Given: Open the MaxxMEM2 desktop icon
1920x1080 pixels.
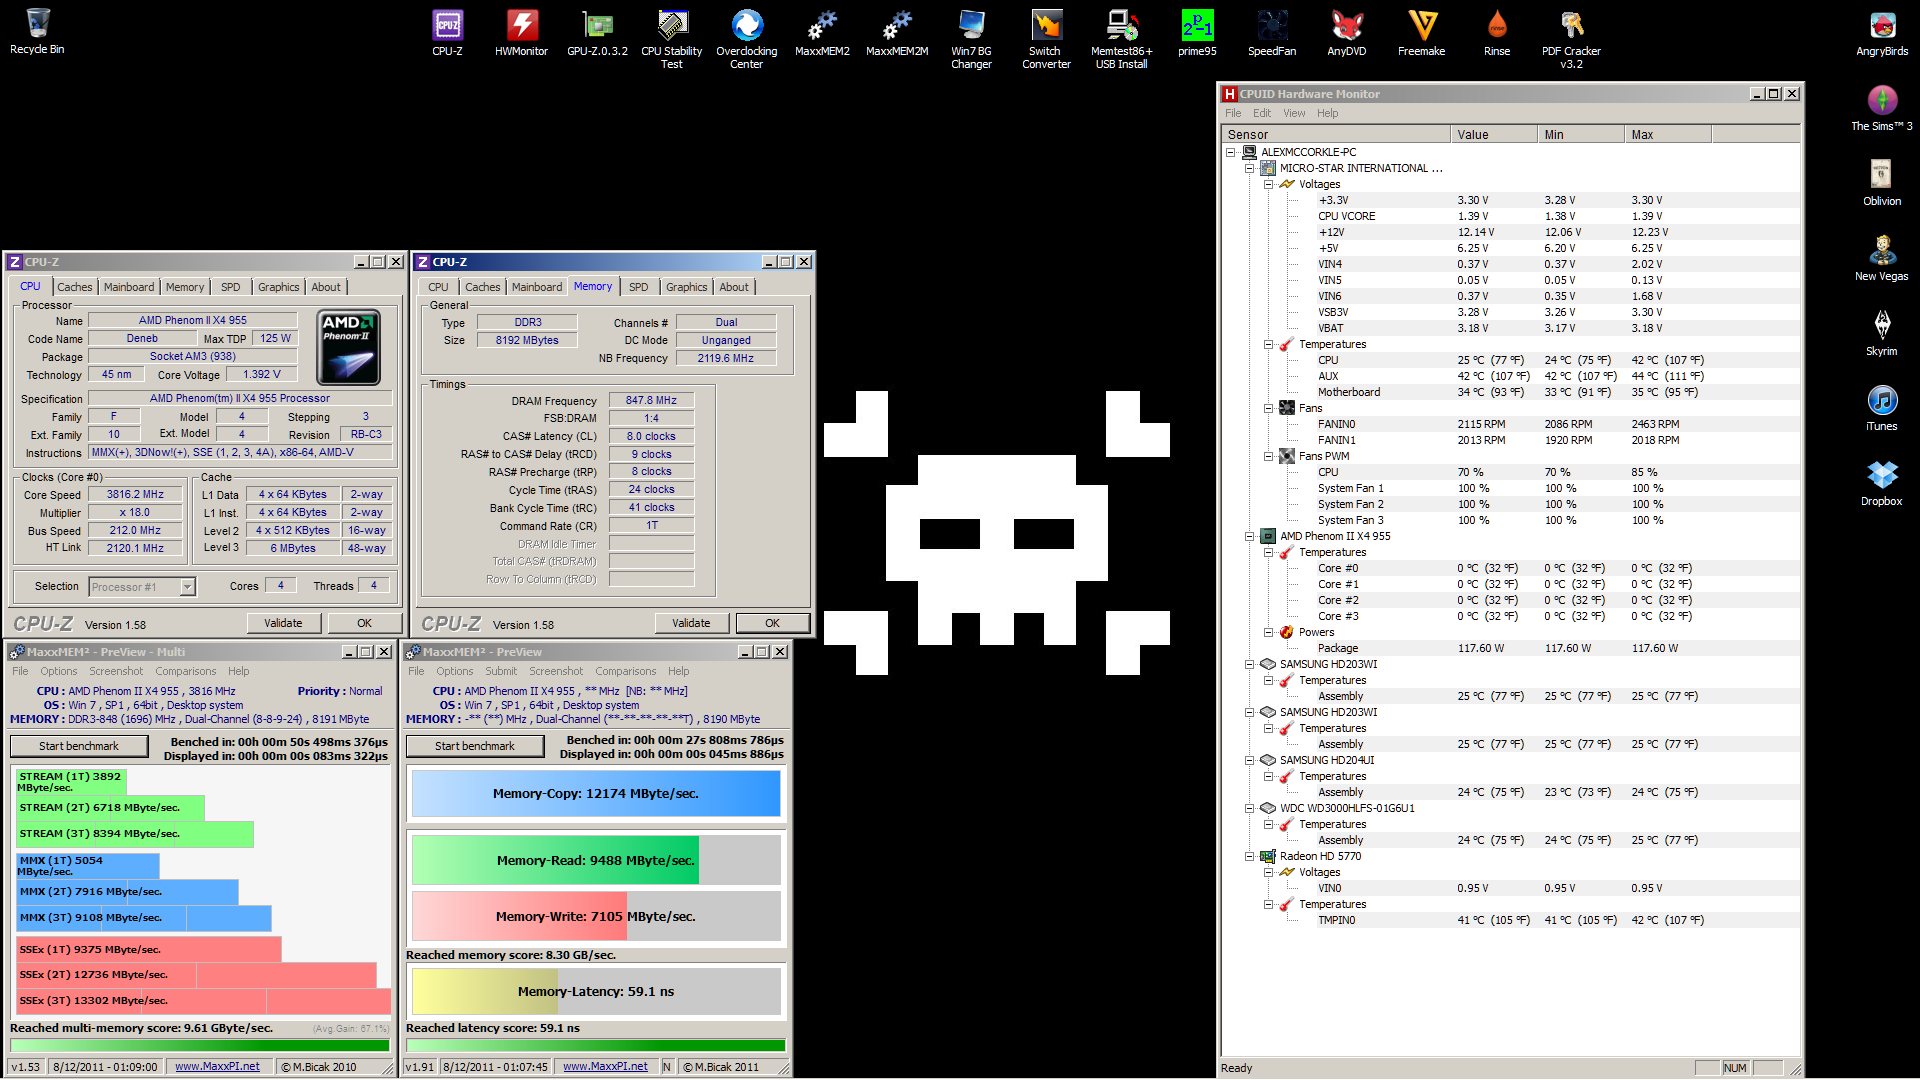Looking at the screenshot, I should [x=822, y=32].
